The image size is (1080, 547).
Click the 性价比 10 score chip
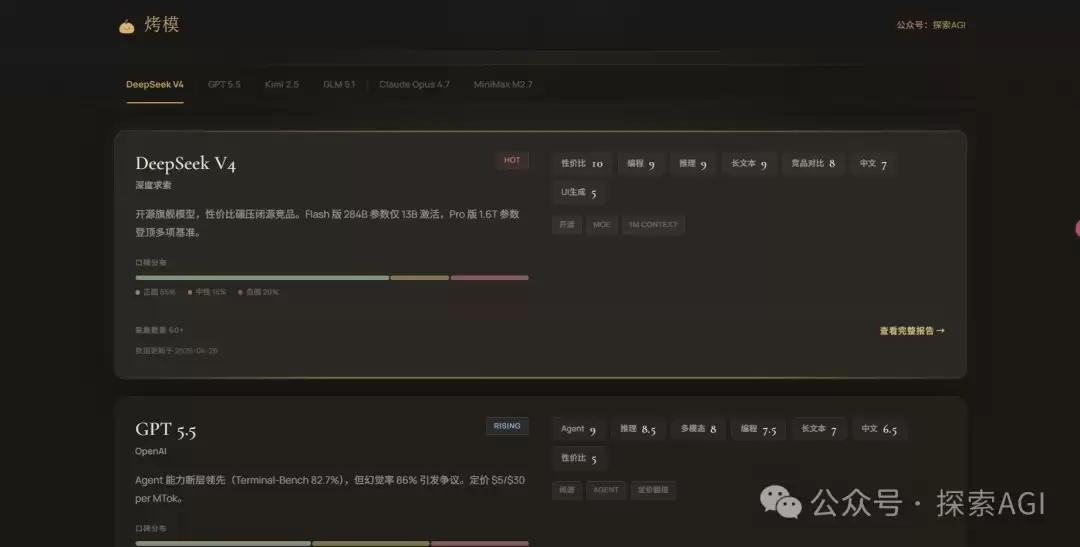pyautogui.click(x=581, y=164)
